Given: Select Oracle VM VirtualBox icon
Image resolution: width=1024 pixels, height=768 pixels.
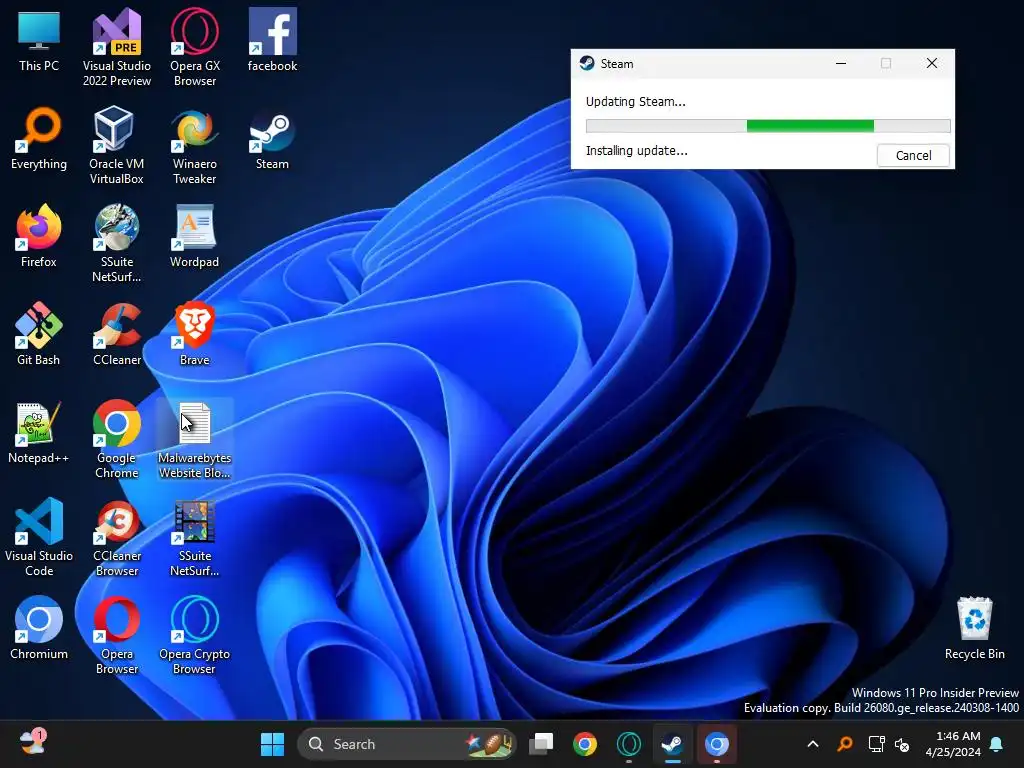Looking at the screenshot, I should (x=116, y=145).
